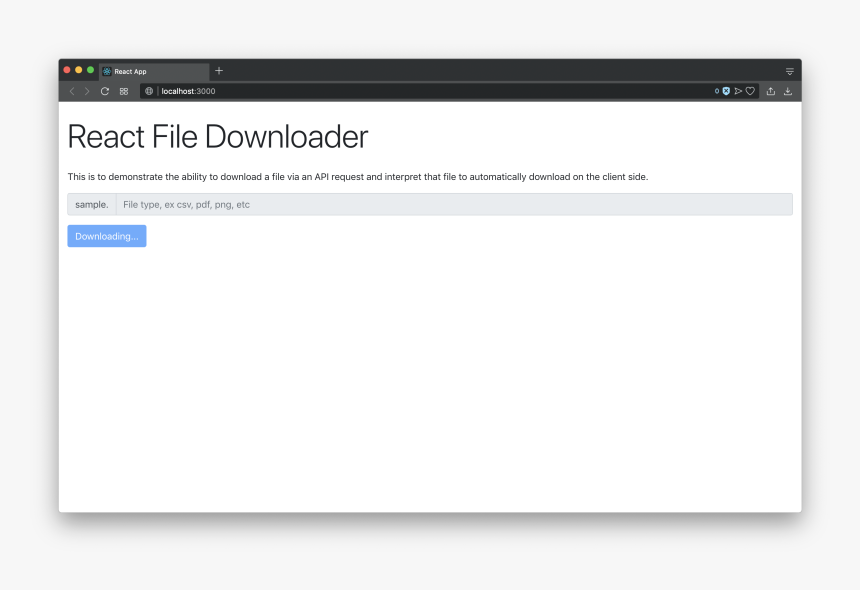Open the browser downloads icon

click(x=788, y=91)
